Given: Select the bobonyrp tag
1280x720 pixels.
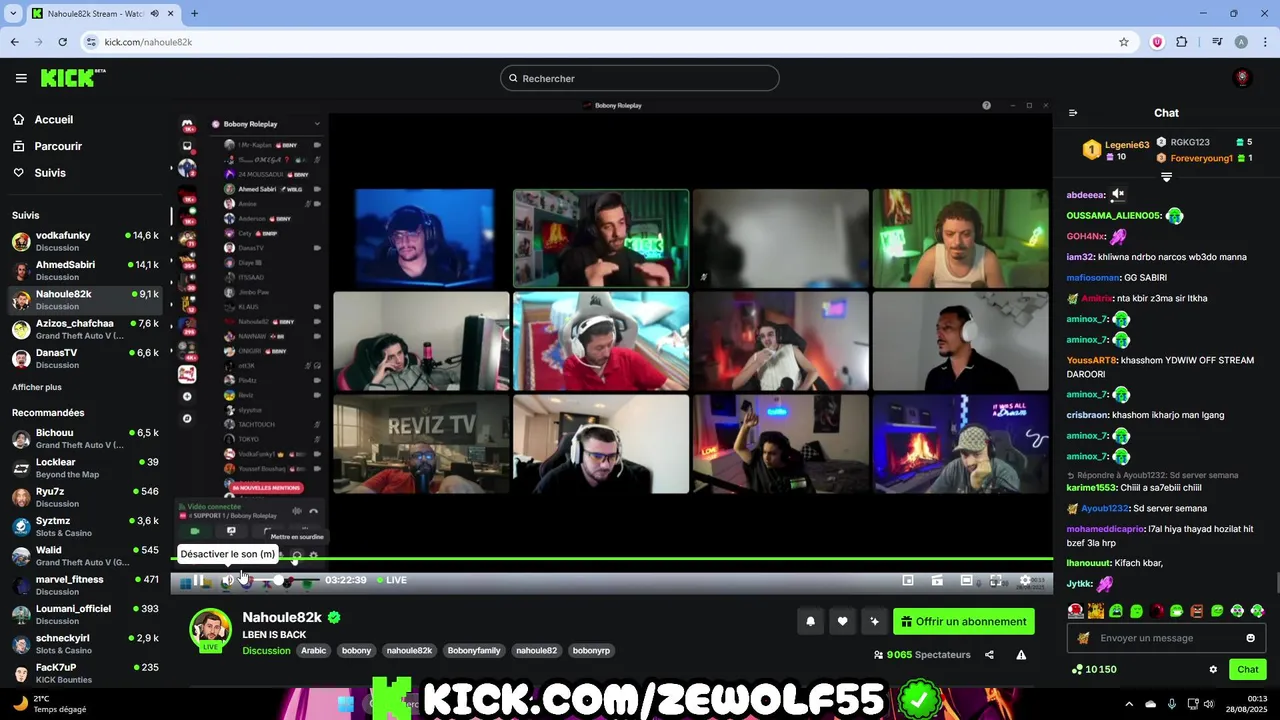Looking at the screenshot, I should 589,651.
